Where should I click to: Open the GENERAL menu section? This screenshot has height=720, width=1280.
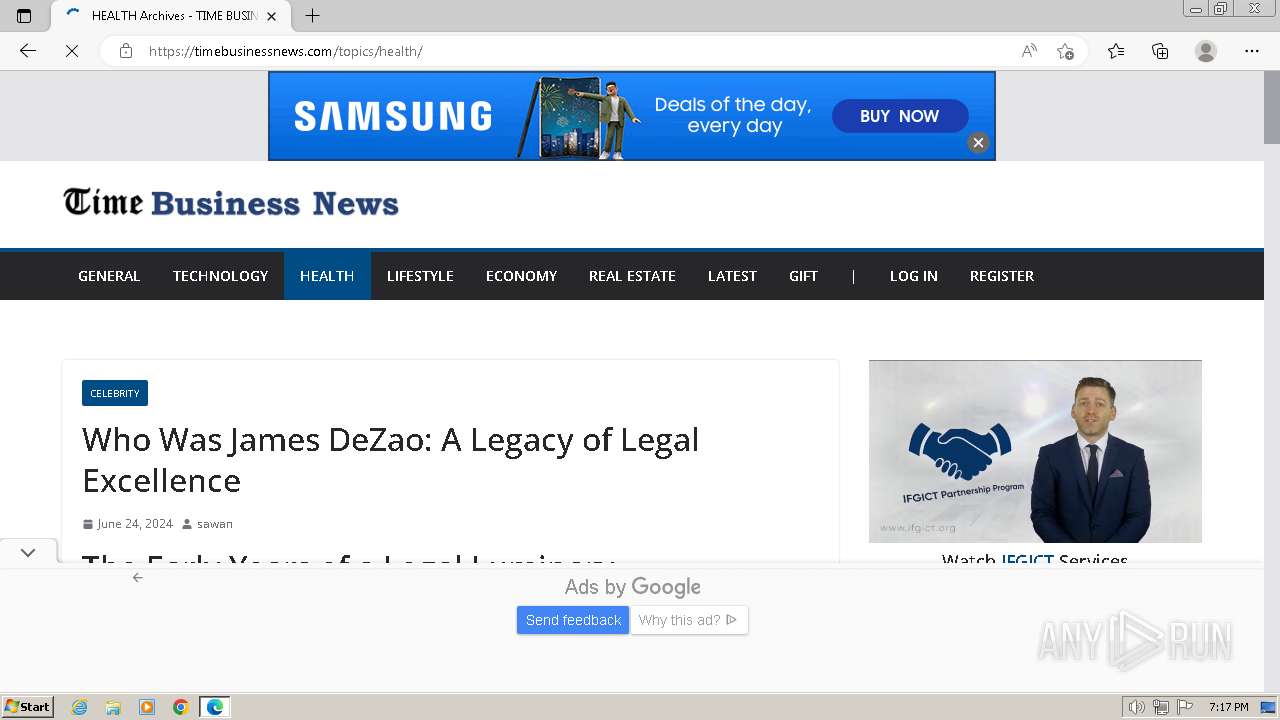coord(109,276)
